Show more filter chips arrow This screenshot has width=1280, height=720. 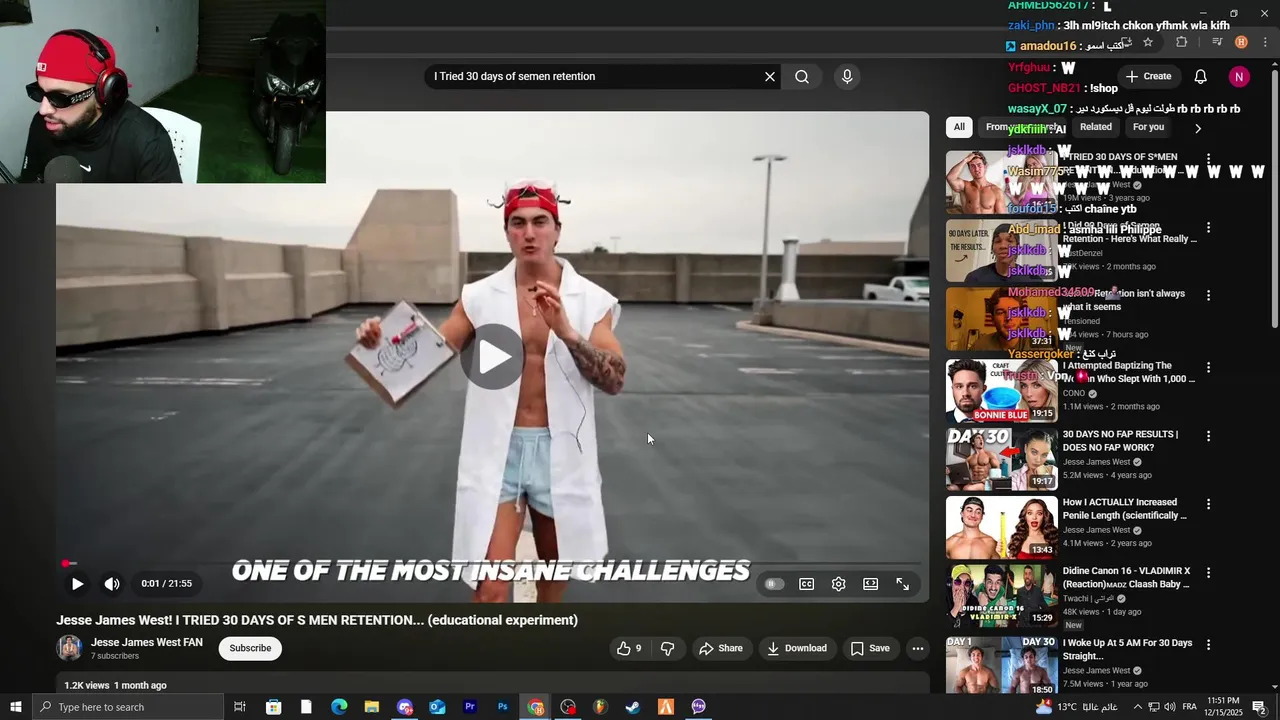pyautogui.click(x=1198, y=128)
